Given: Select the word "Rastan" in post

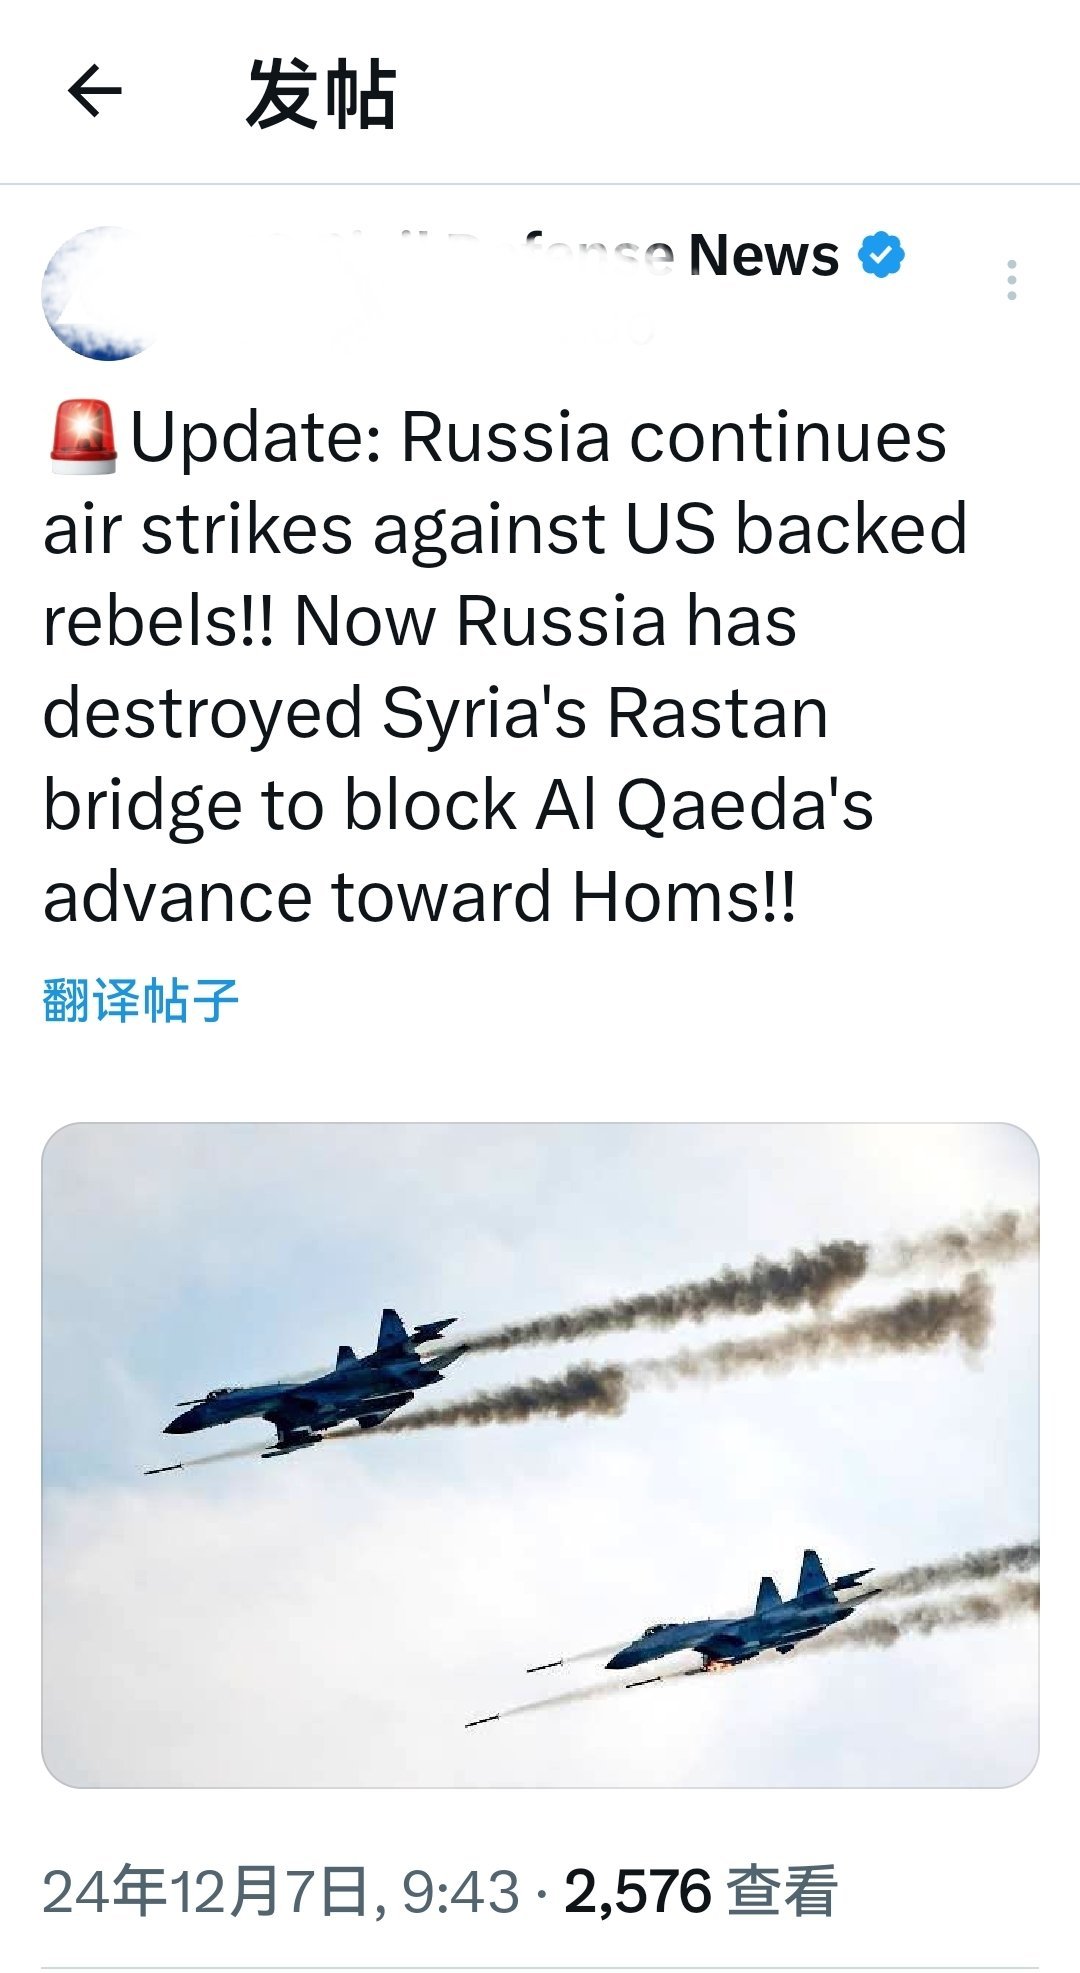Looking at the screenshot, I should pos(718,713).
